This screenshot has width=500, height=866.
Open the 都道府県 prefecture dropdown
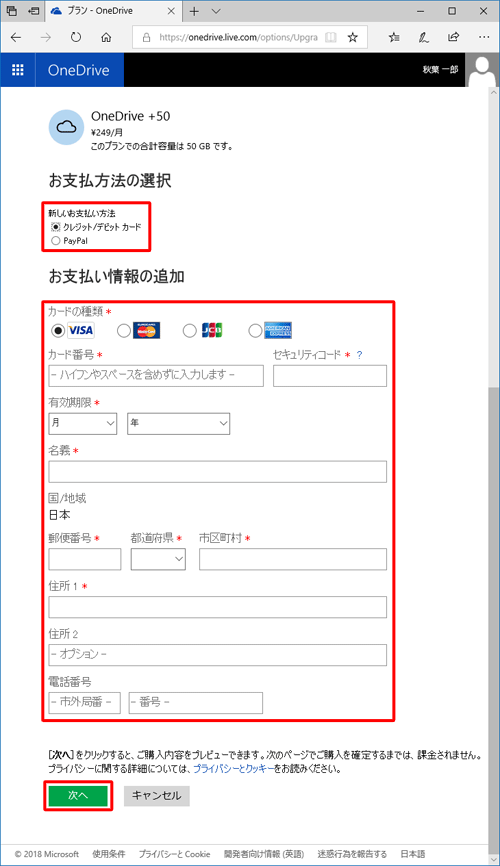158,559
